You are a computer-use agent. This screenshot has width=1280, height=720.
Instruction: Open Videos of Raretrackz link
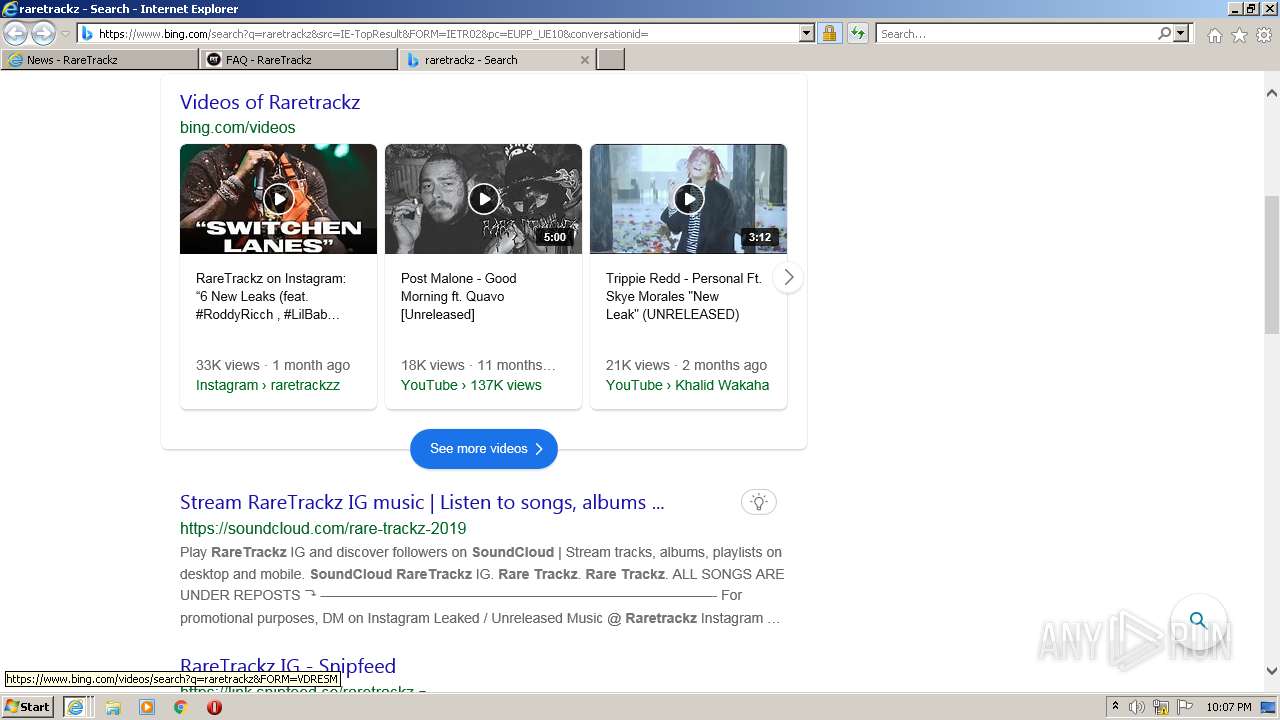tap(270, 102)
